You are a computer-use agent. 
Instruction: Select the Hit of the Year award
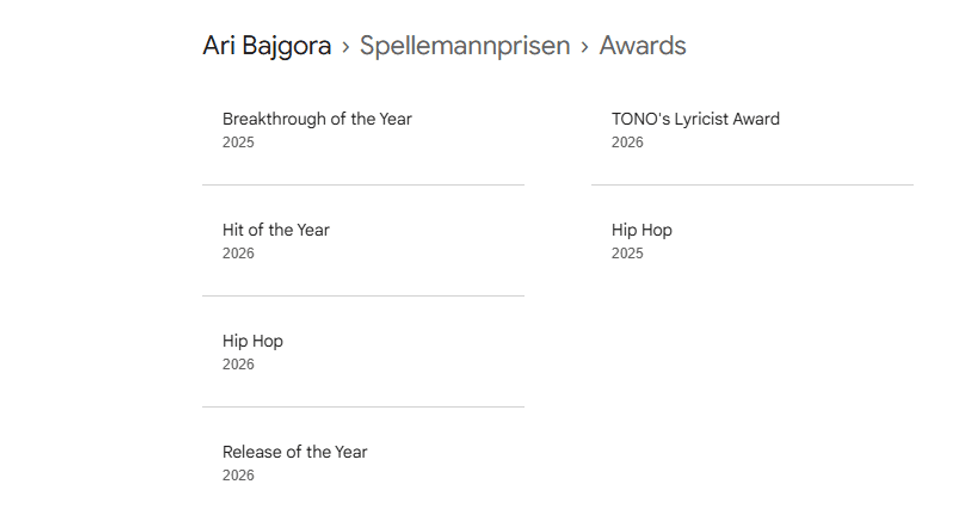tap(275, 230)
